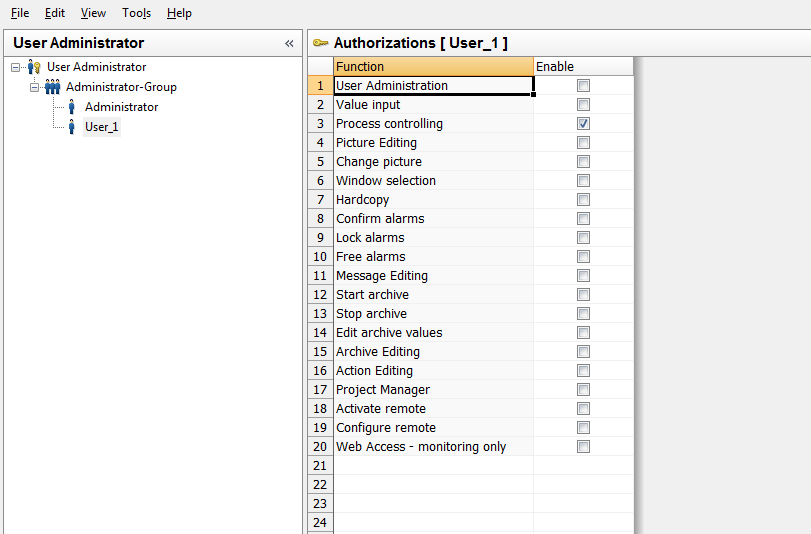Screen dimensions: 811x534
Task: Disable Process controlling authorization checkbox
Action: (x=583, y=124)
